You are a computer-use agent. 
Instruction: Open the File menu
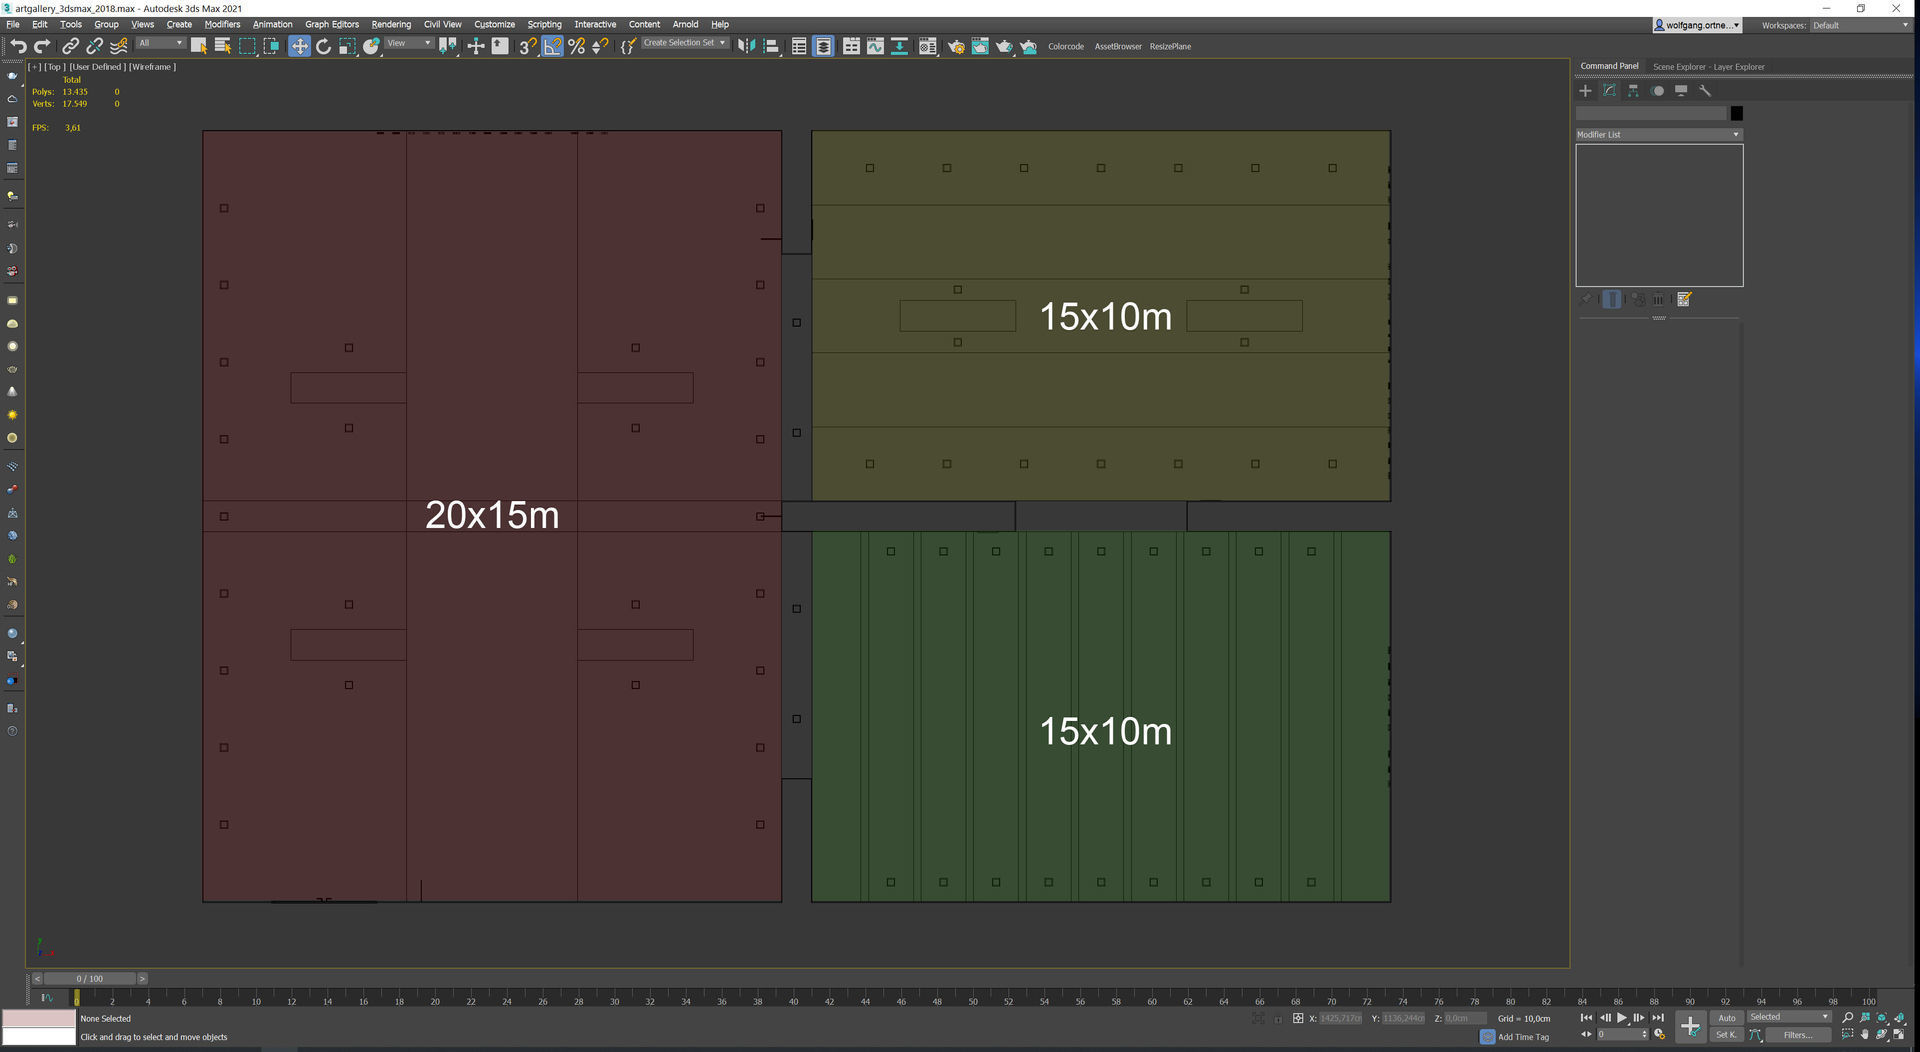click(x=13, y=24)
